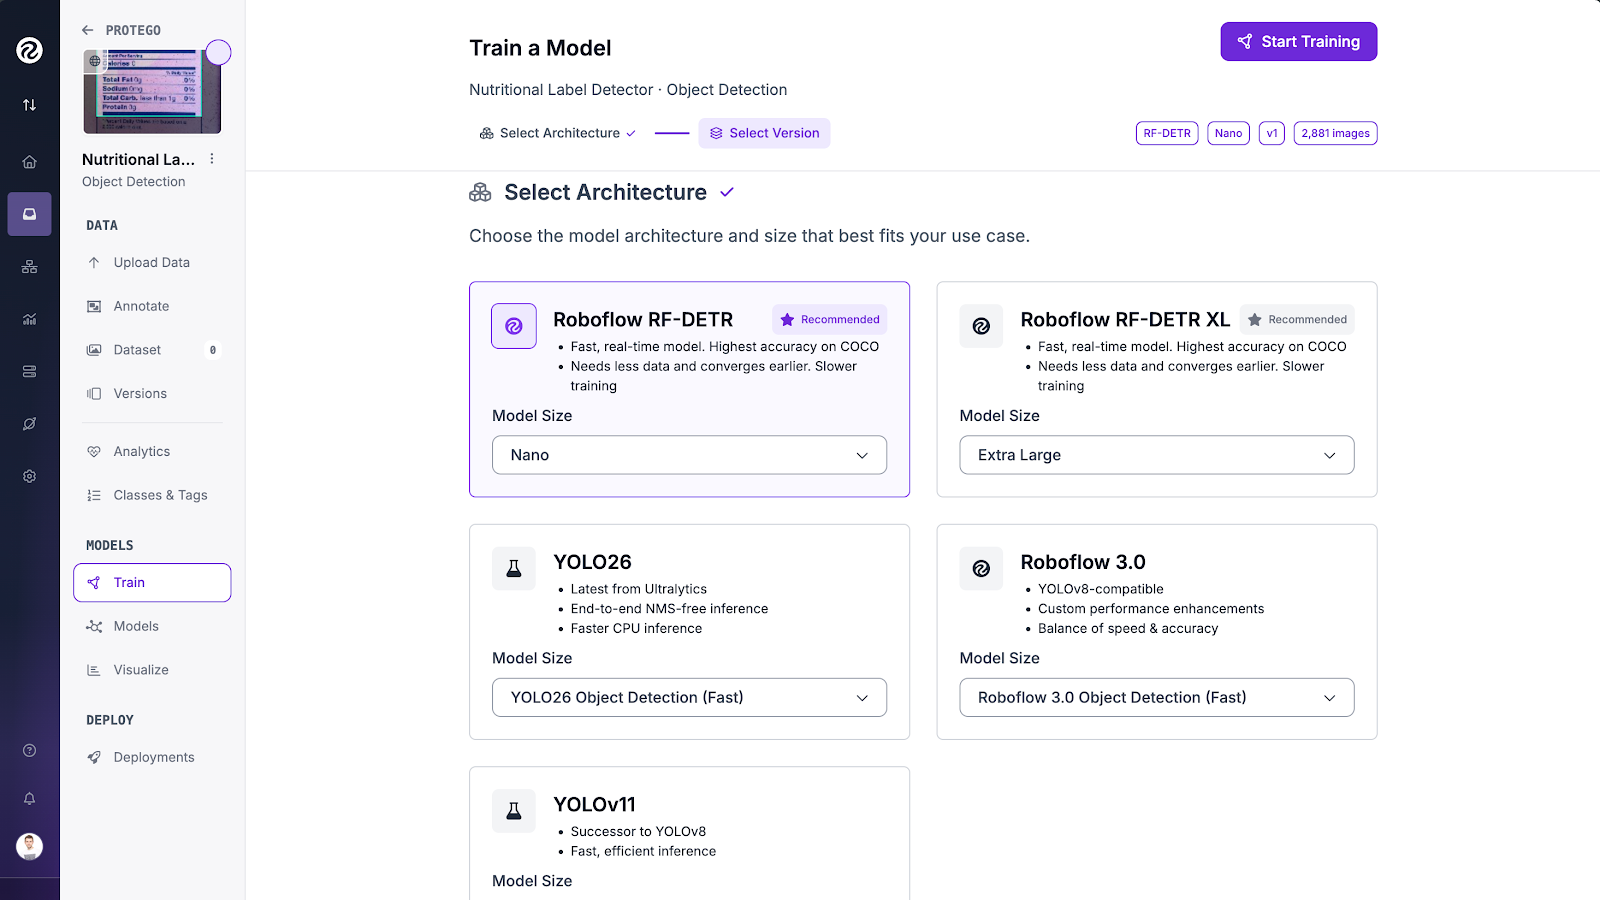Screen dimensions: 1600x900
Task: Click "Successor to YOLOv8" bullet text
Action: (638, 832)
